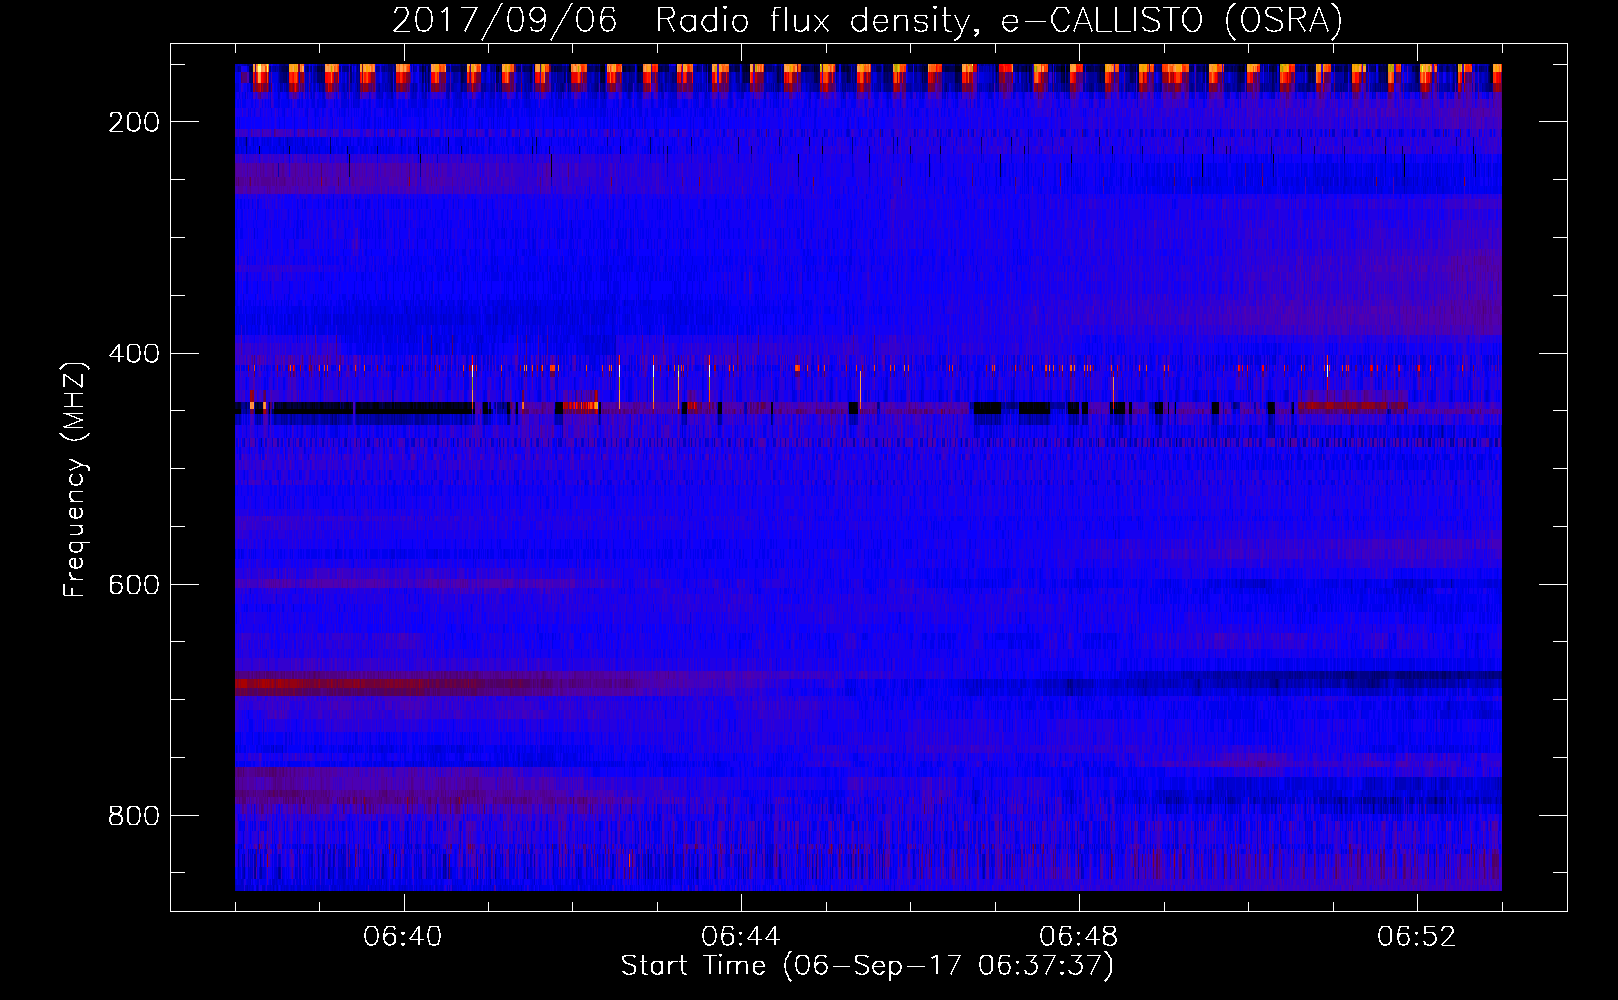This screenshot has height=1000, width=1618.
Task: Click the 200 frequency tick label
Action: (134, 122)
